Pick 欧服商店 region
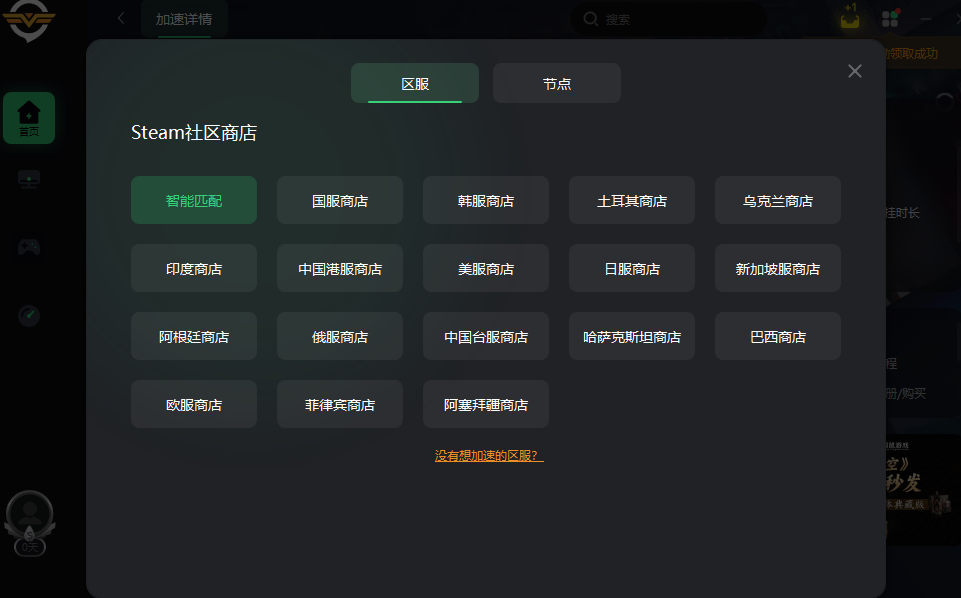Viewport: 961px width, 598px height. coord(194,404)
